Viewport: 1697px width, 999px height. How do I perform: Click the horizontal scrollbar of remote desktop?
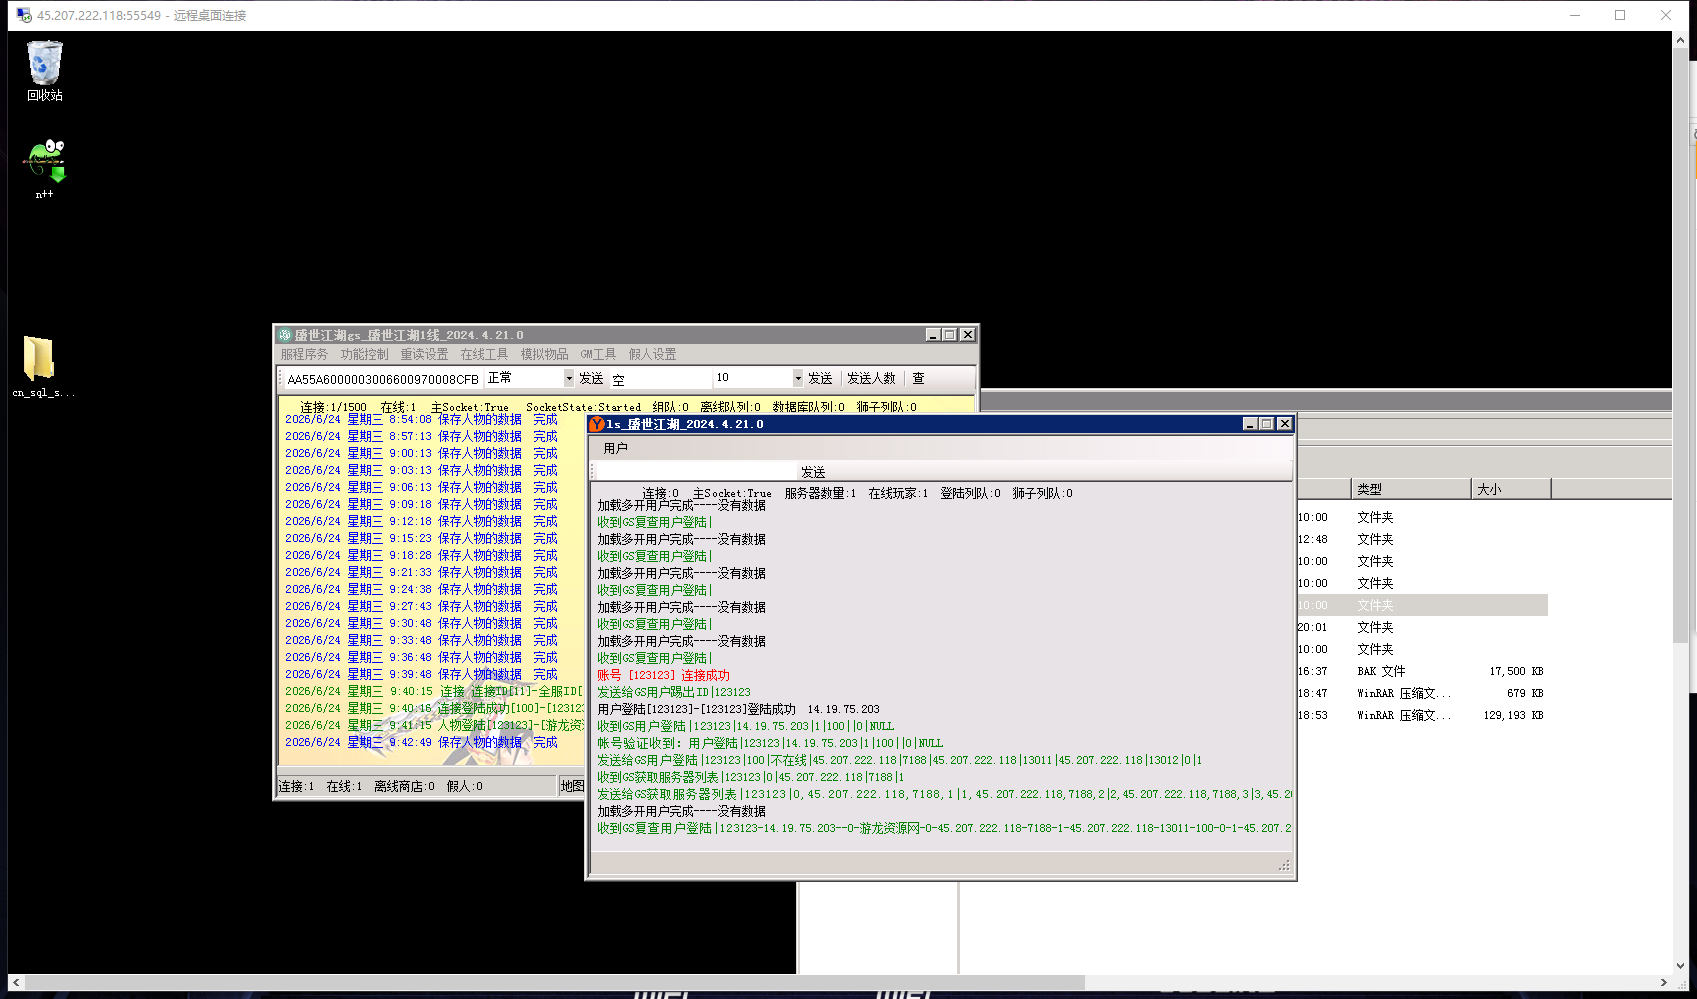546,982
